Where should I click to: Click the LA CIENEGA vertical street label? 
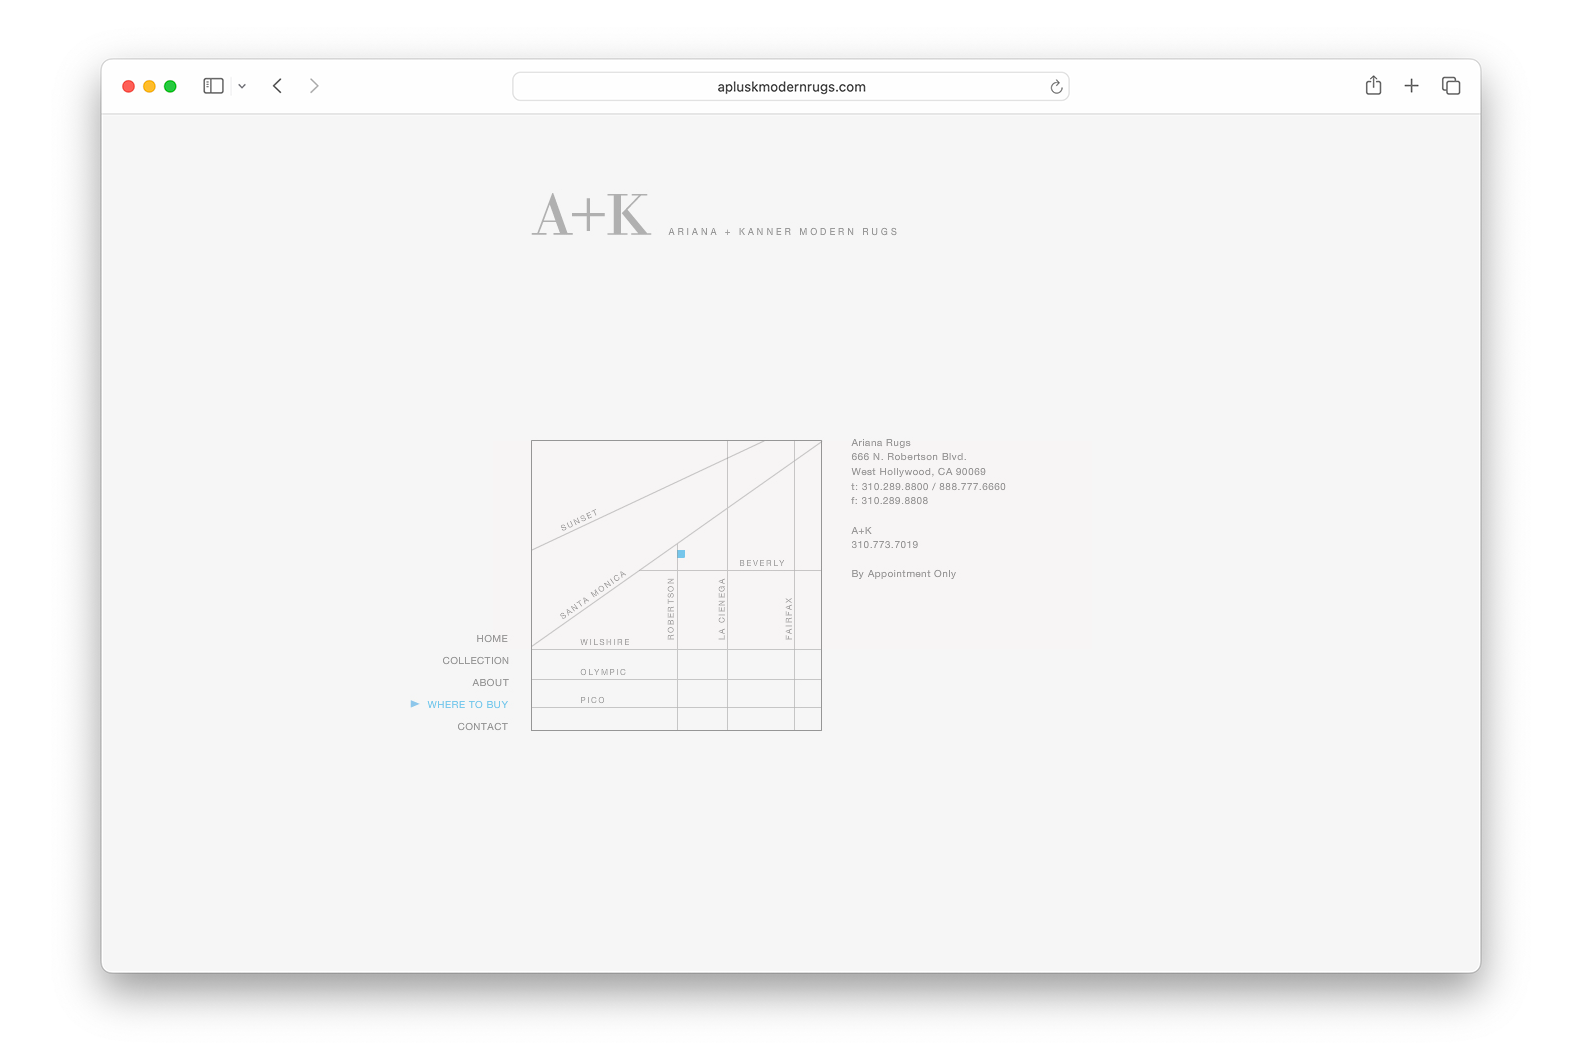722,608
